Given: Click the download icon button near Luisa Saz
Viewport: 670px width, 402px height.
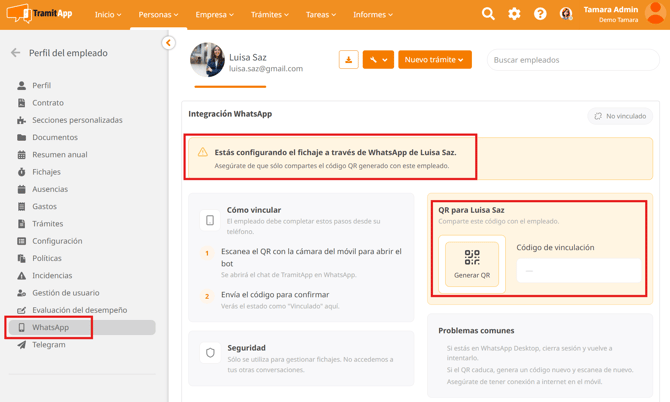Looking at the screenshot, I should [x=348, y=60].
